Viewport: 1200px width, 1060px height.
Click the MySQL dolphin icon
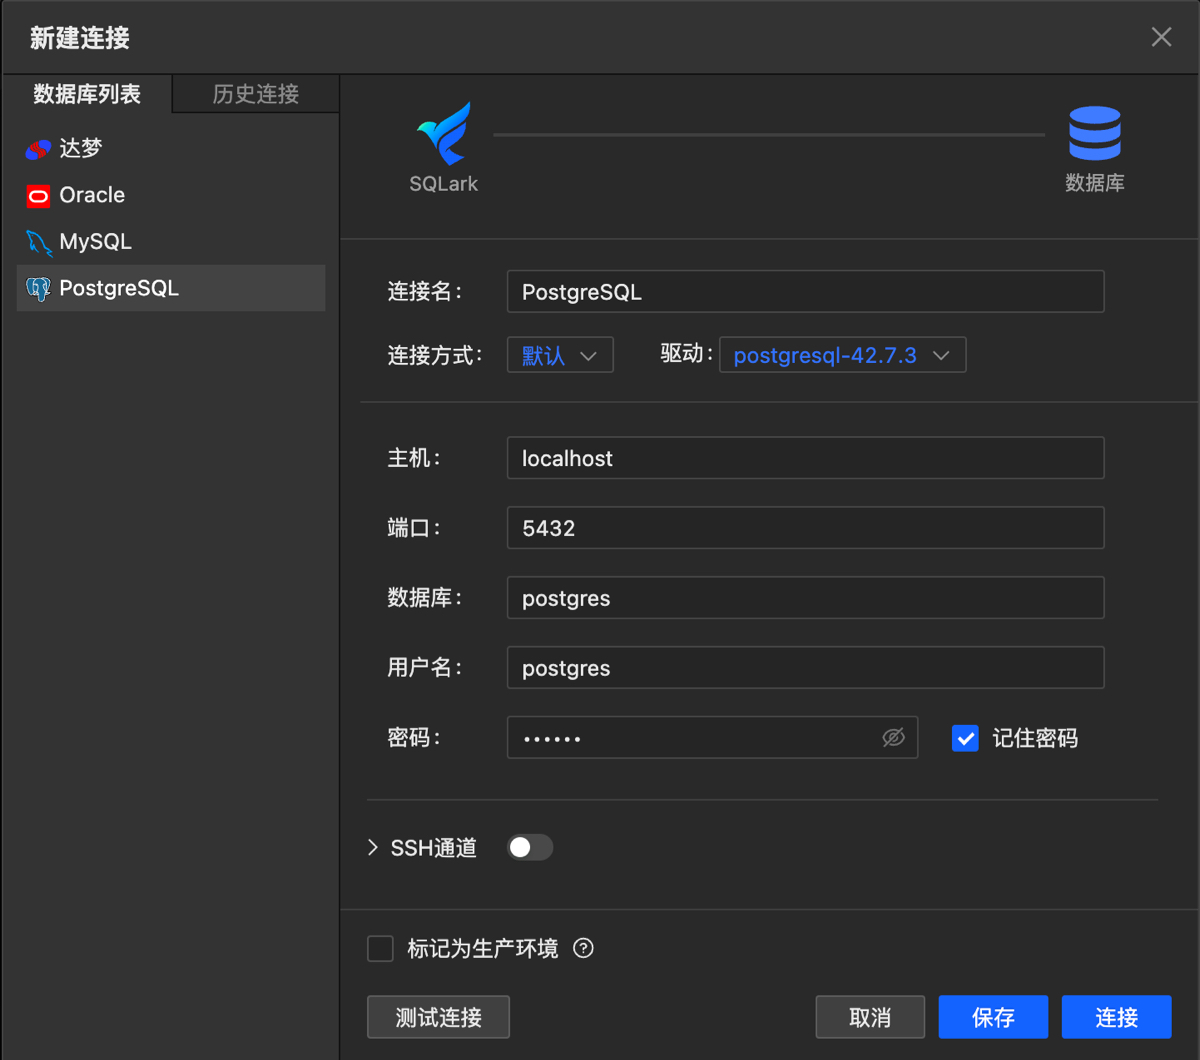pyautogui.click(x=38, y=242)
